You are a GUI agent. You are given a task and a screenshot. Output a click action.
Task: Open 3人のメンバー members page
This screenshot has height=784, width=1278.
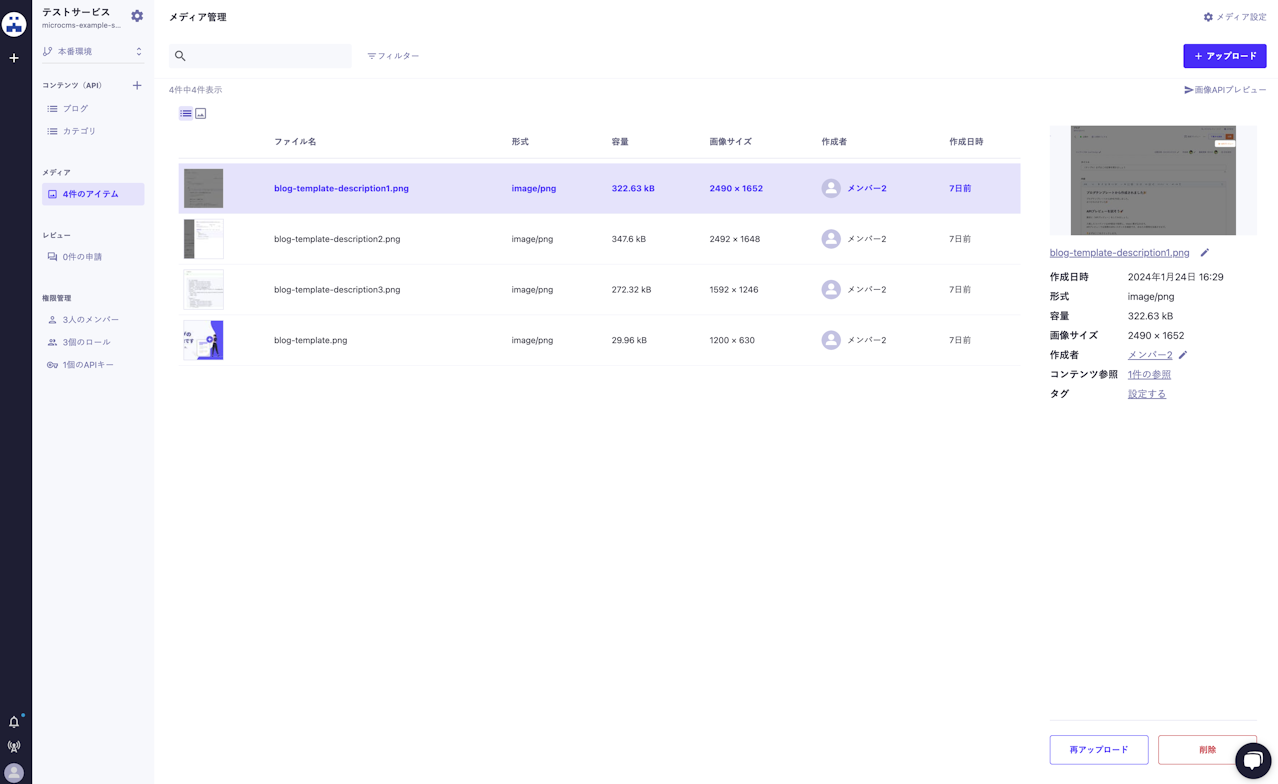click(90, 320)
